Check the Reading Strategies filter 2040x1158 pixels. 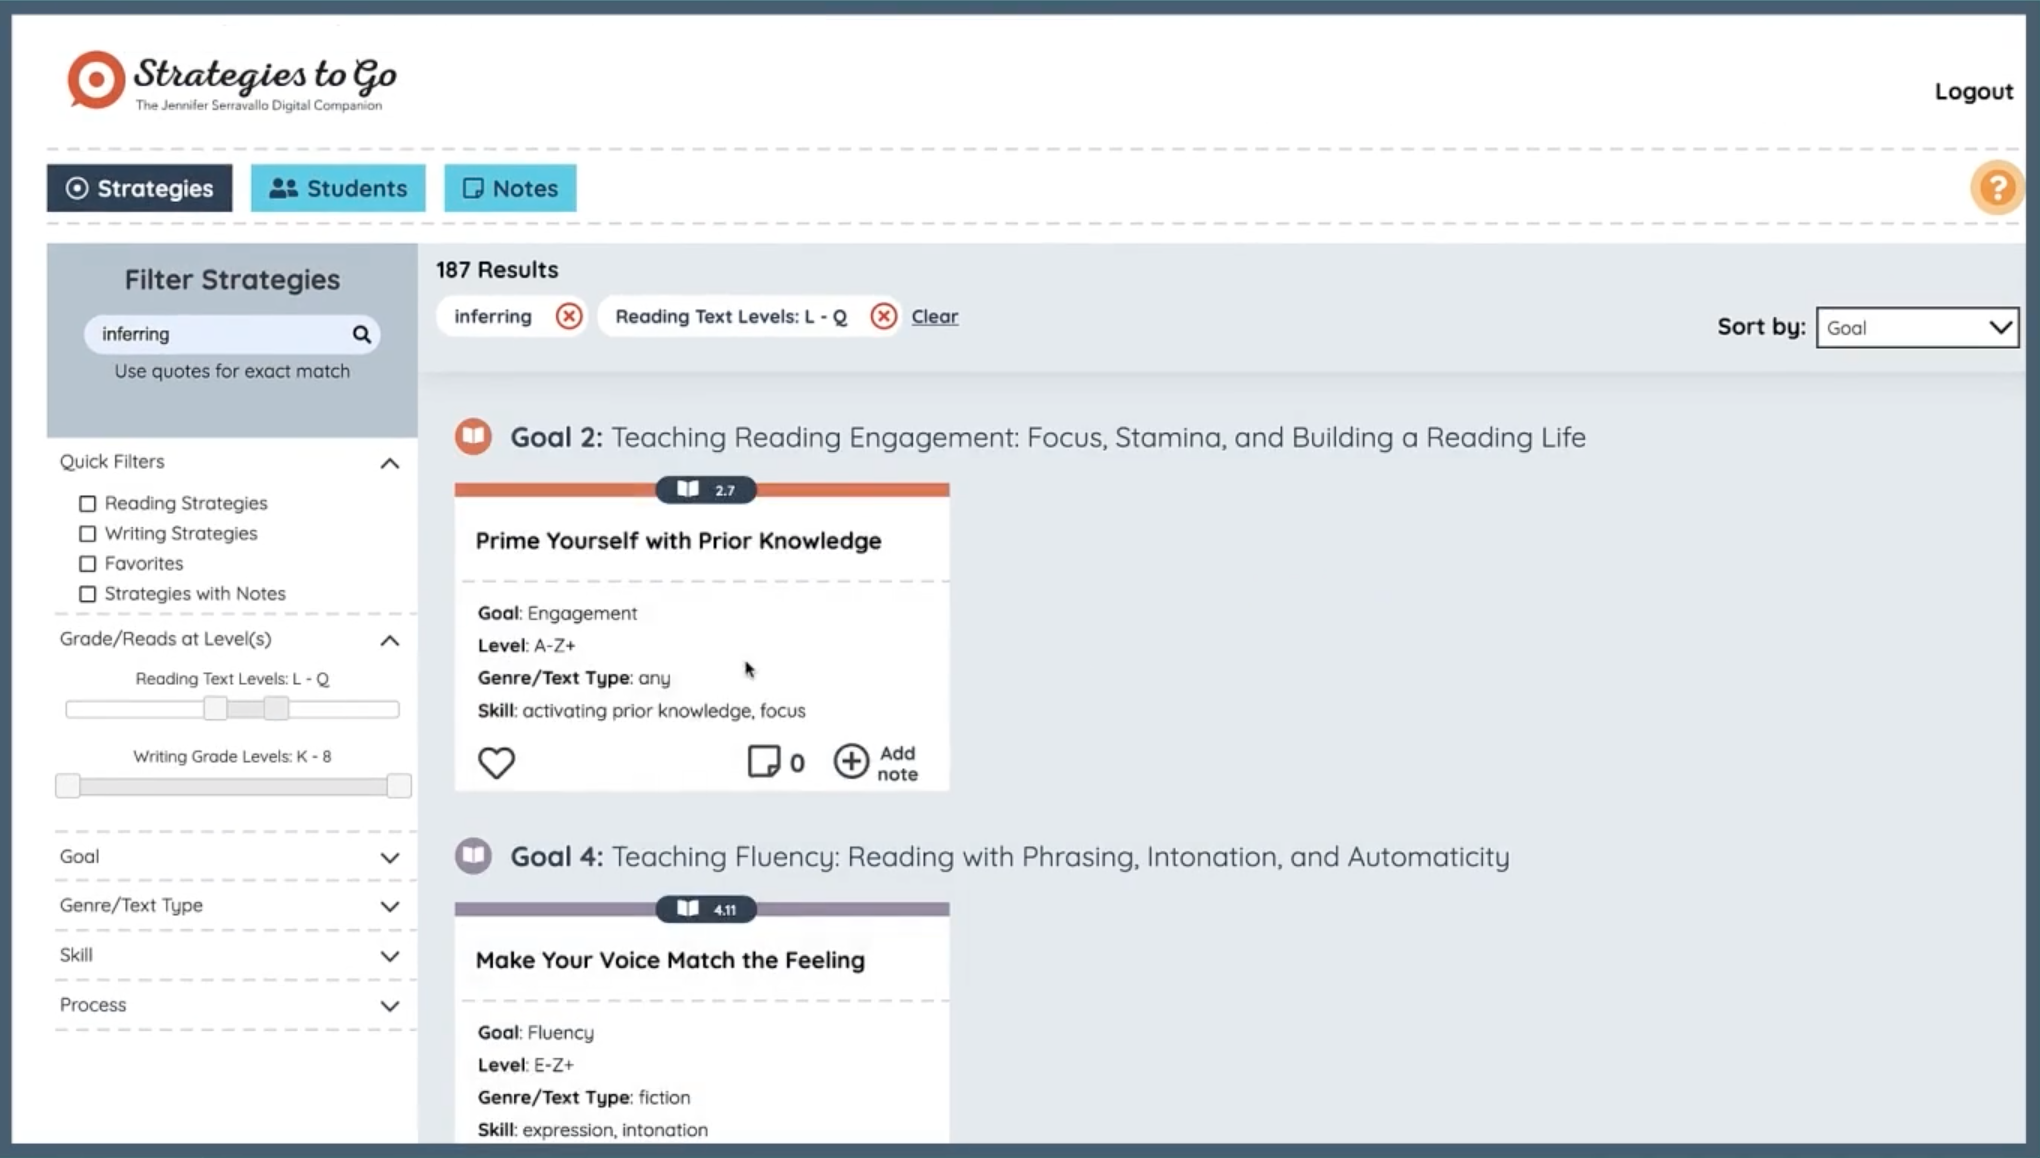[88, 504]
